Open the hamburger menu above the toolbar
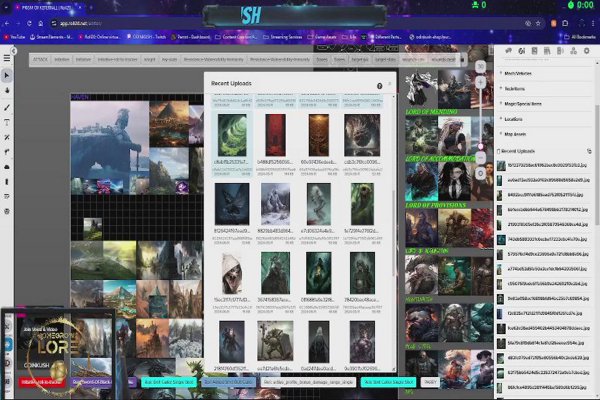600x400 pixels. pyautogui.click(x=7, y=58)
